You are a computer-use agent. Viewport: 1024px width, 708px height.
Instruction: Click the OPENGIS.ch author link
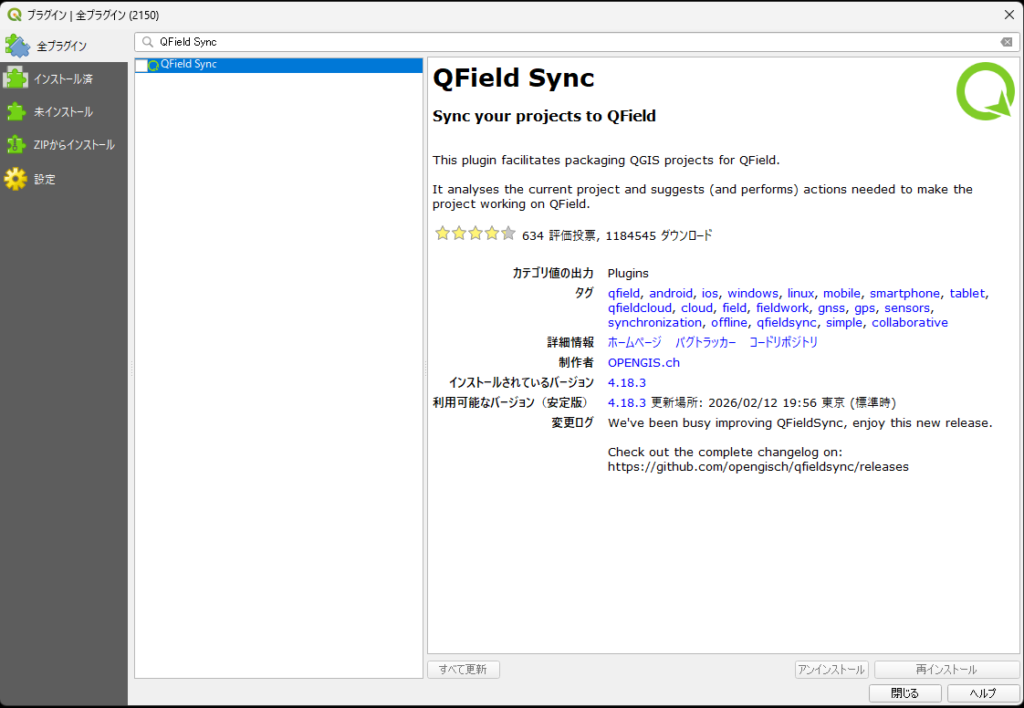click(x=643, y=362)
